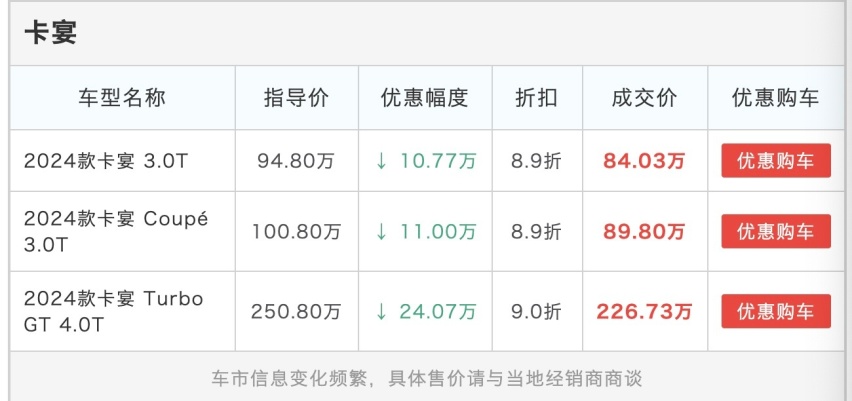Image resolution: width=852 pixels, height=401 pixels.
Task: Click transaction price 84.03万
Action: pyautogui.click(x=644, y=161)
